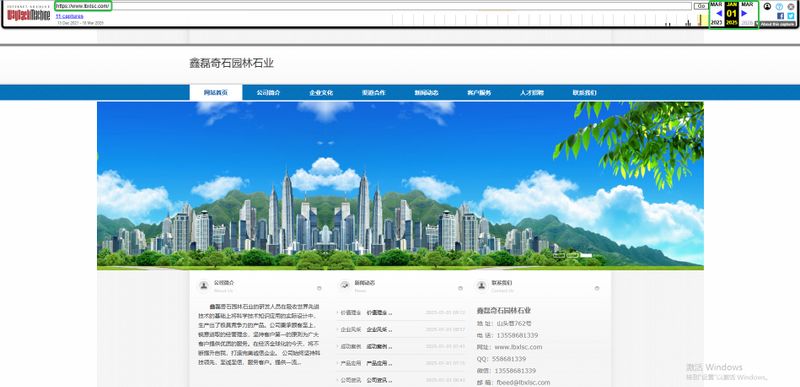This screenshot has width=800, height=387.
Task: Open the 渠道合作 navigation menu item
Action: click(374, 93)
